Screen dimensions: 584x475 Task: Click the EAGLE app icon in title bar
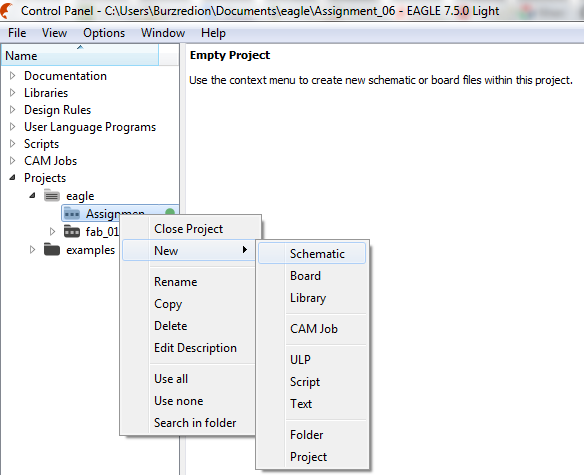coord(6,10)
